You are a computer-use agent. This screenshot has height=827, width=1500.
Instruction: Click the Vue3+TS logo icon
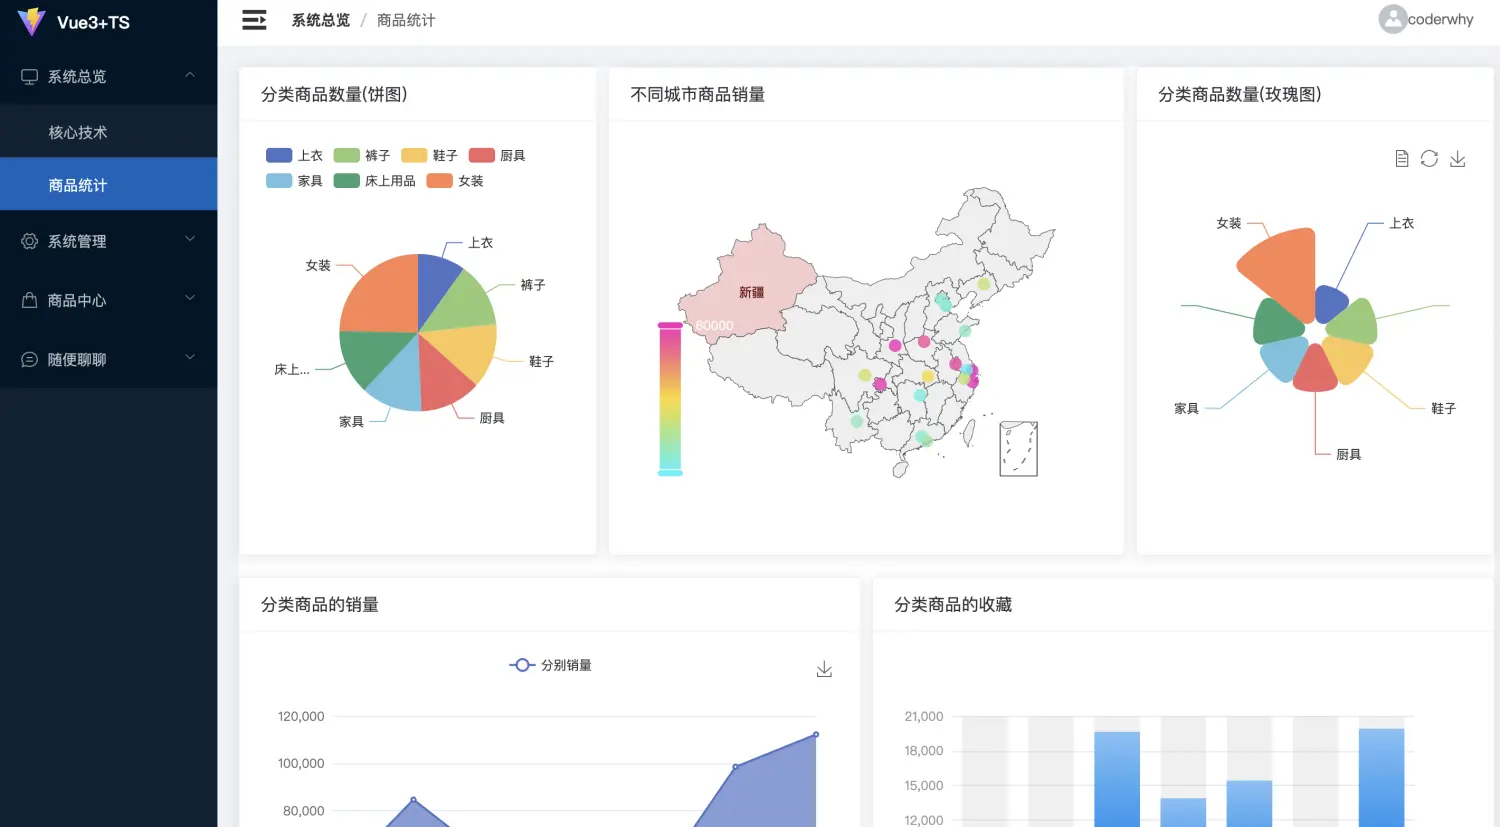(32, 21)
